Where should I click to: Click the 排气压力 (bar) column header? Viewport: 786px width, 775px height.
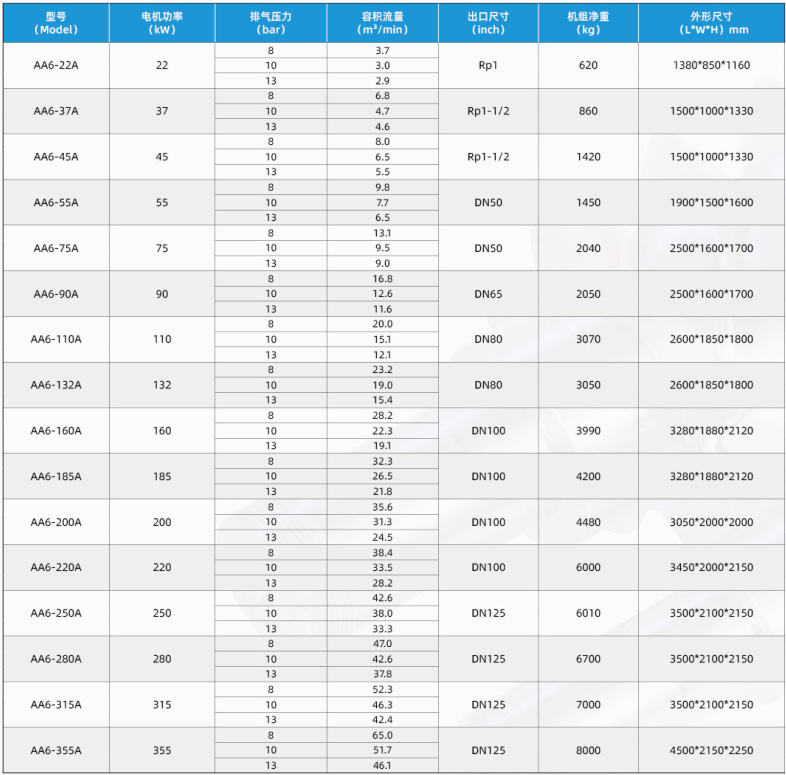(270, 23)
